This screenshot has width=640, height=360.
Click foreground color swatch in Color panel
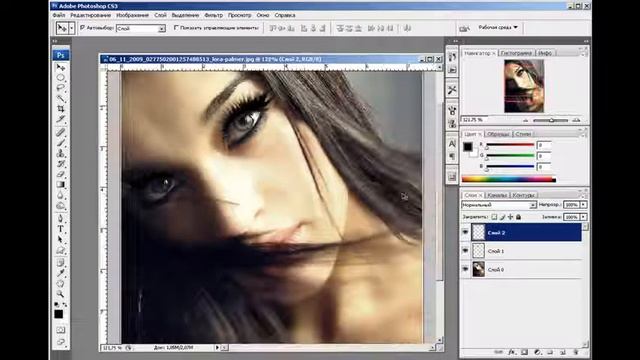[468, 147]
